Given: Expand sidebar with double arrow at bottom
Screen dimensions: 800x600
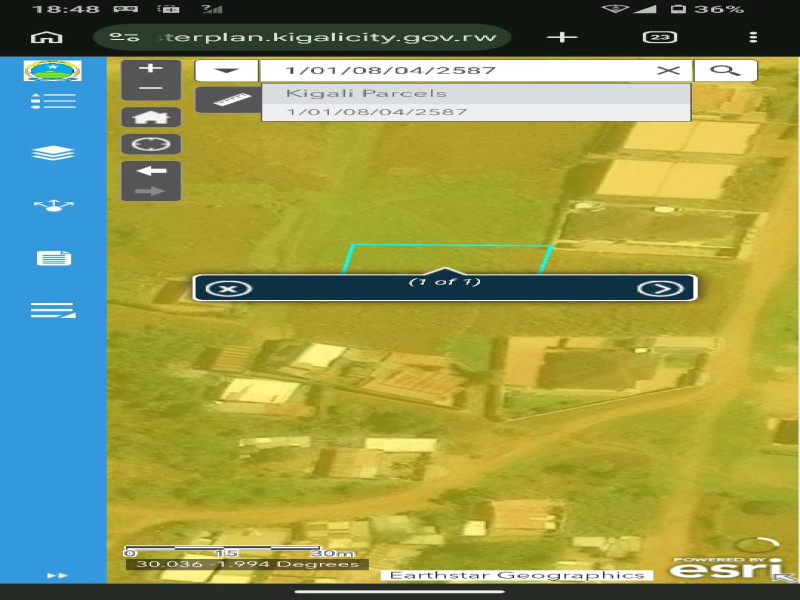Looking at the screenshot, I should pos(57,576).
